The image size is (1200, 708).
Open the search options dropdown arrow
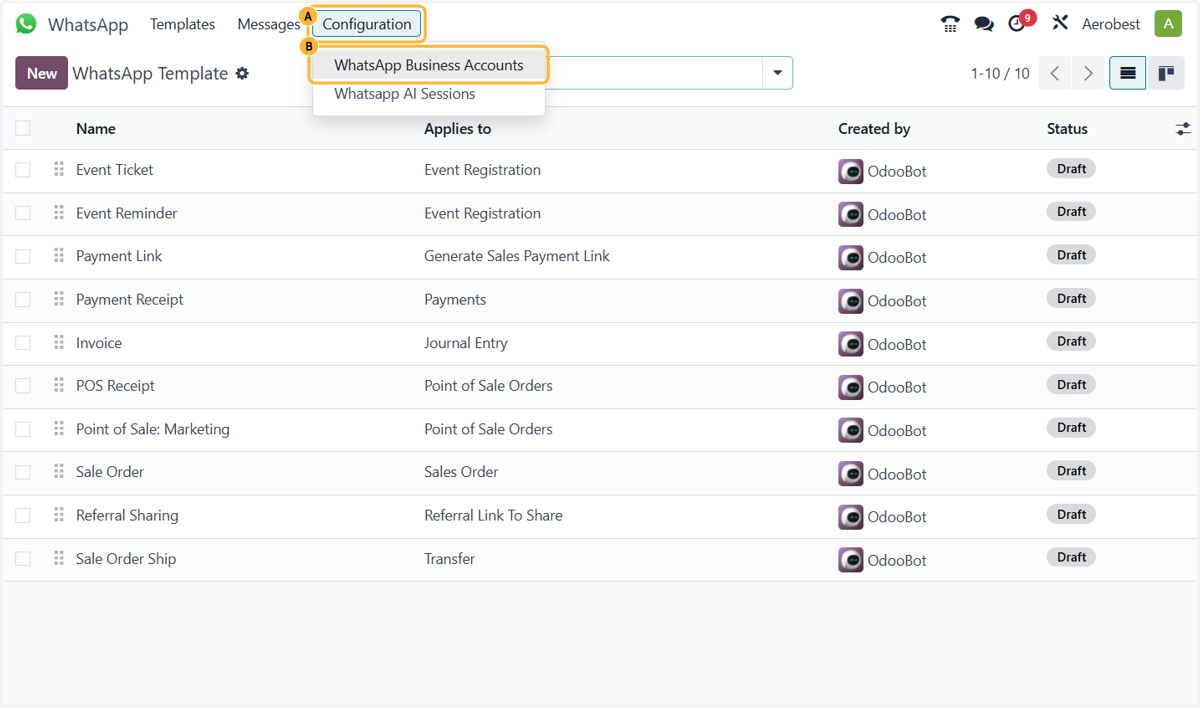coord(777,73)
